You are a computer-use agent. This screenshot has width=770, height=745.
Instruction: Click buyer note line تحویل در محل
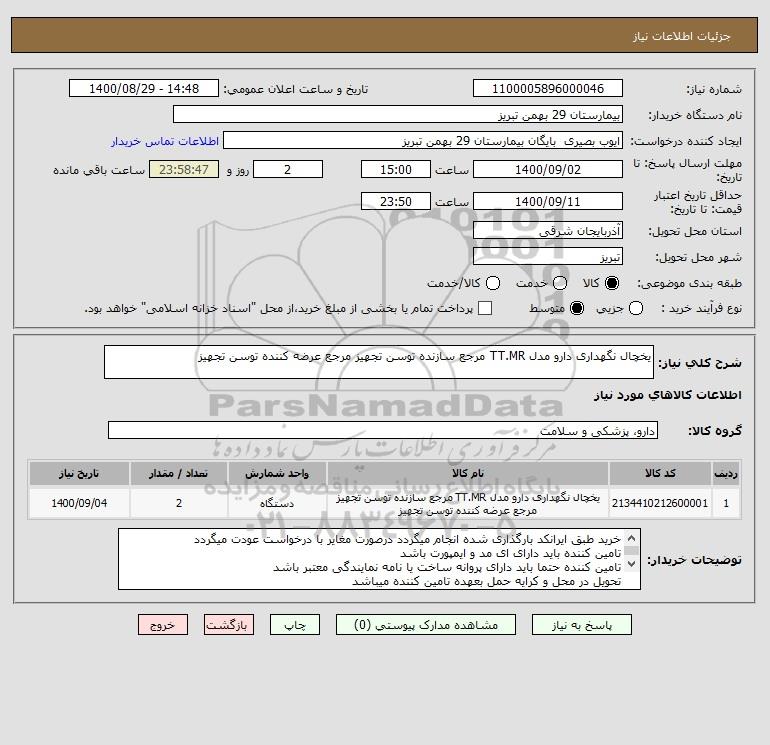click(487, 581)
